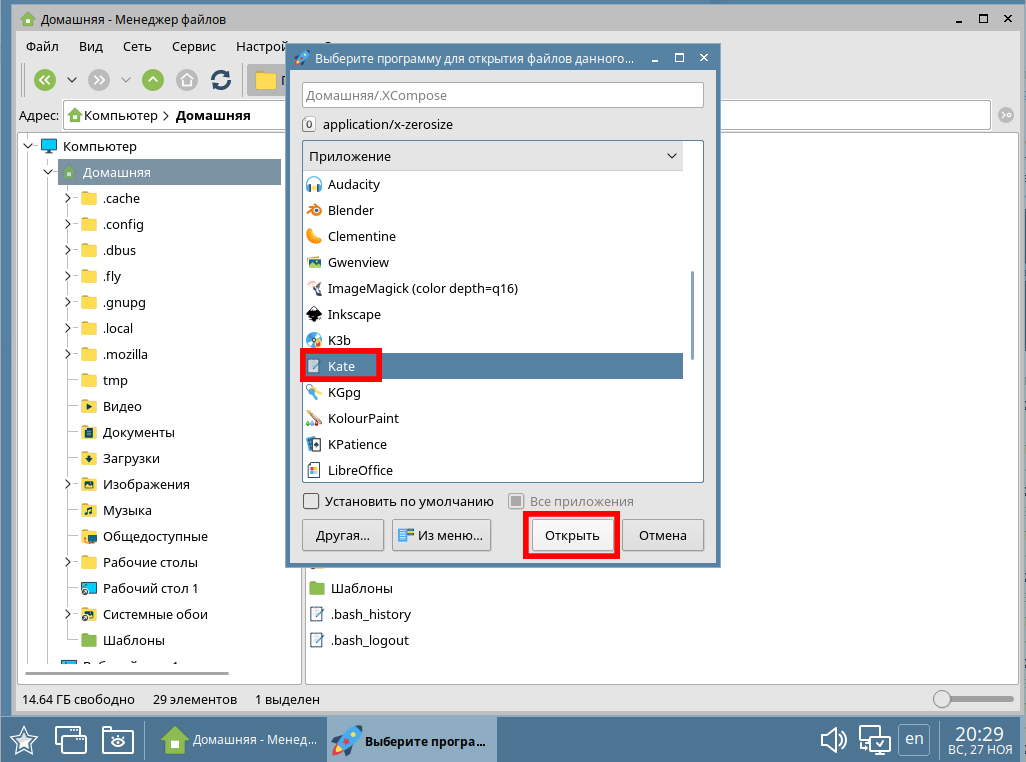Expand the .config folder tree node
Image resolution: width=1026 pixels, height=762 pixels.
68,224
